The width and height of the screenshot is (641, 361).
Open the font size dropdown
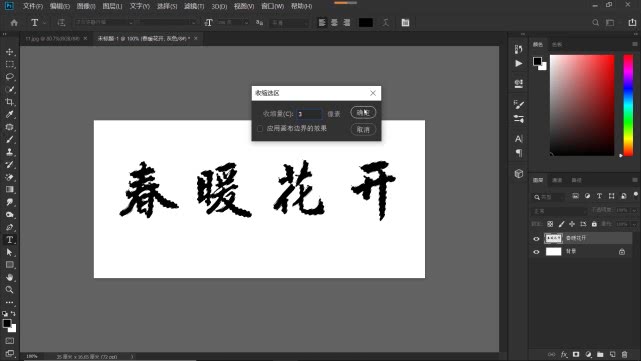coord(233,22)
